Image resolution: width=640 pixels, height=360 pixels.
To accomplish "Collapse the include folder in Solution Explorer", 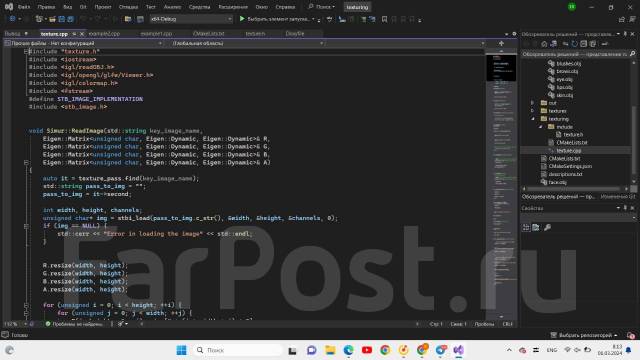I will [x=540, y=127].
